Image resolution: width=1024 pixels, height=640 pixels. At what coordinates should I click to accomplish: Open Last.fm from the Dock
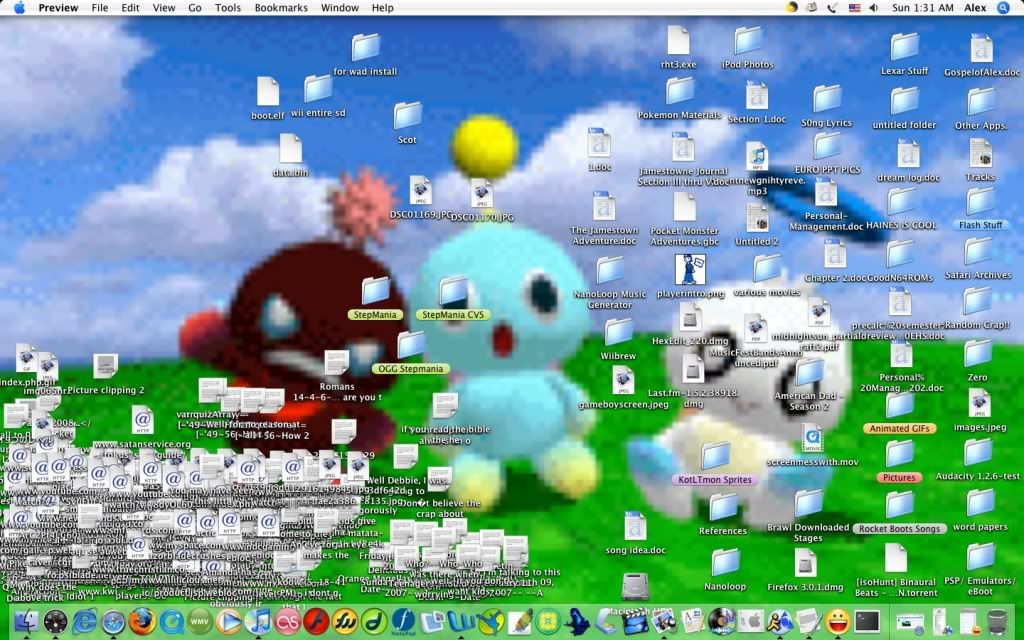(x=287, y=621)
